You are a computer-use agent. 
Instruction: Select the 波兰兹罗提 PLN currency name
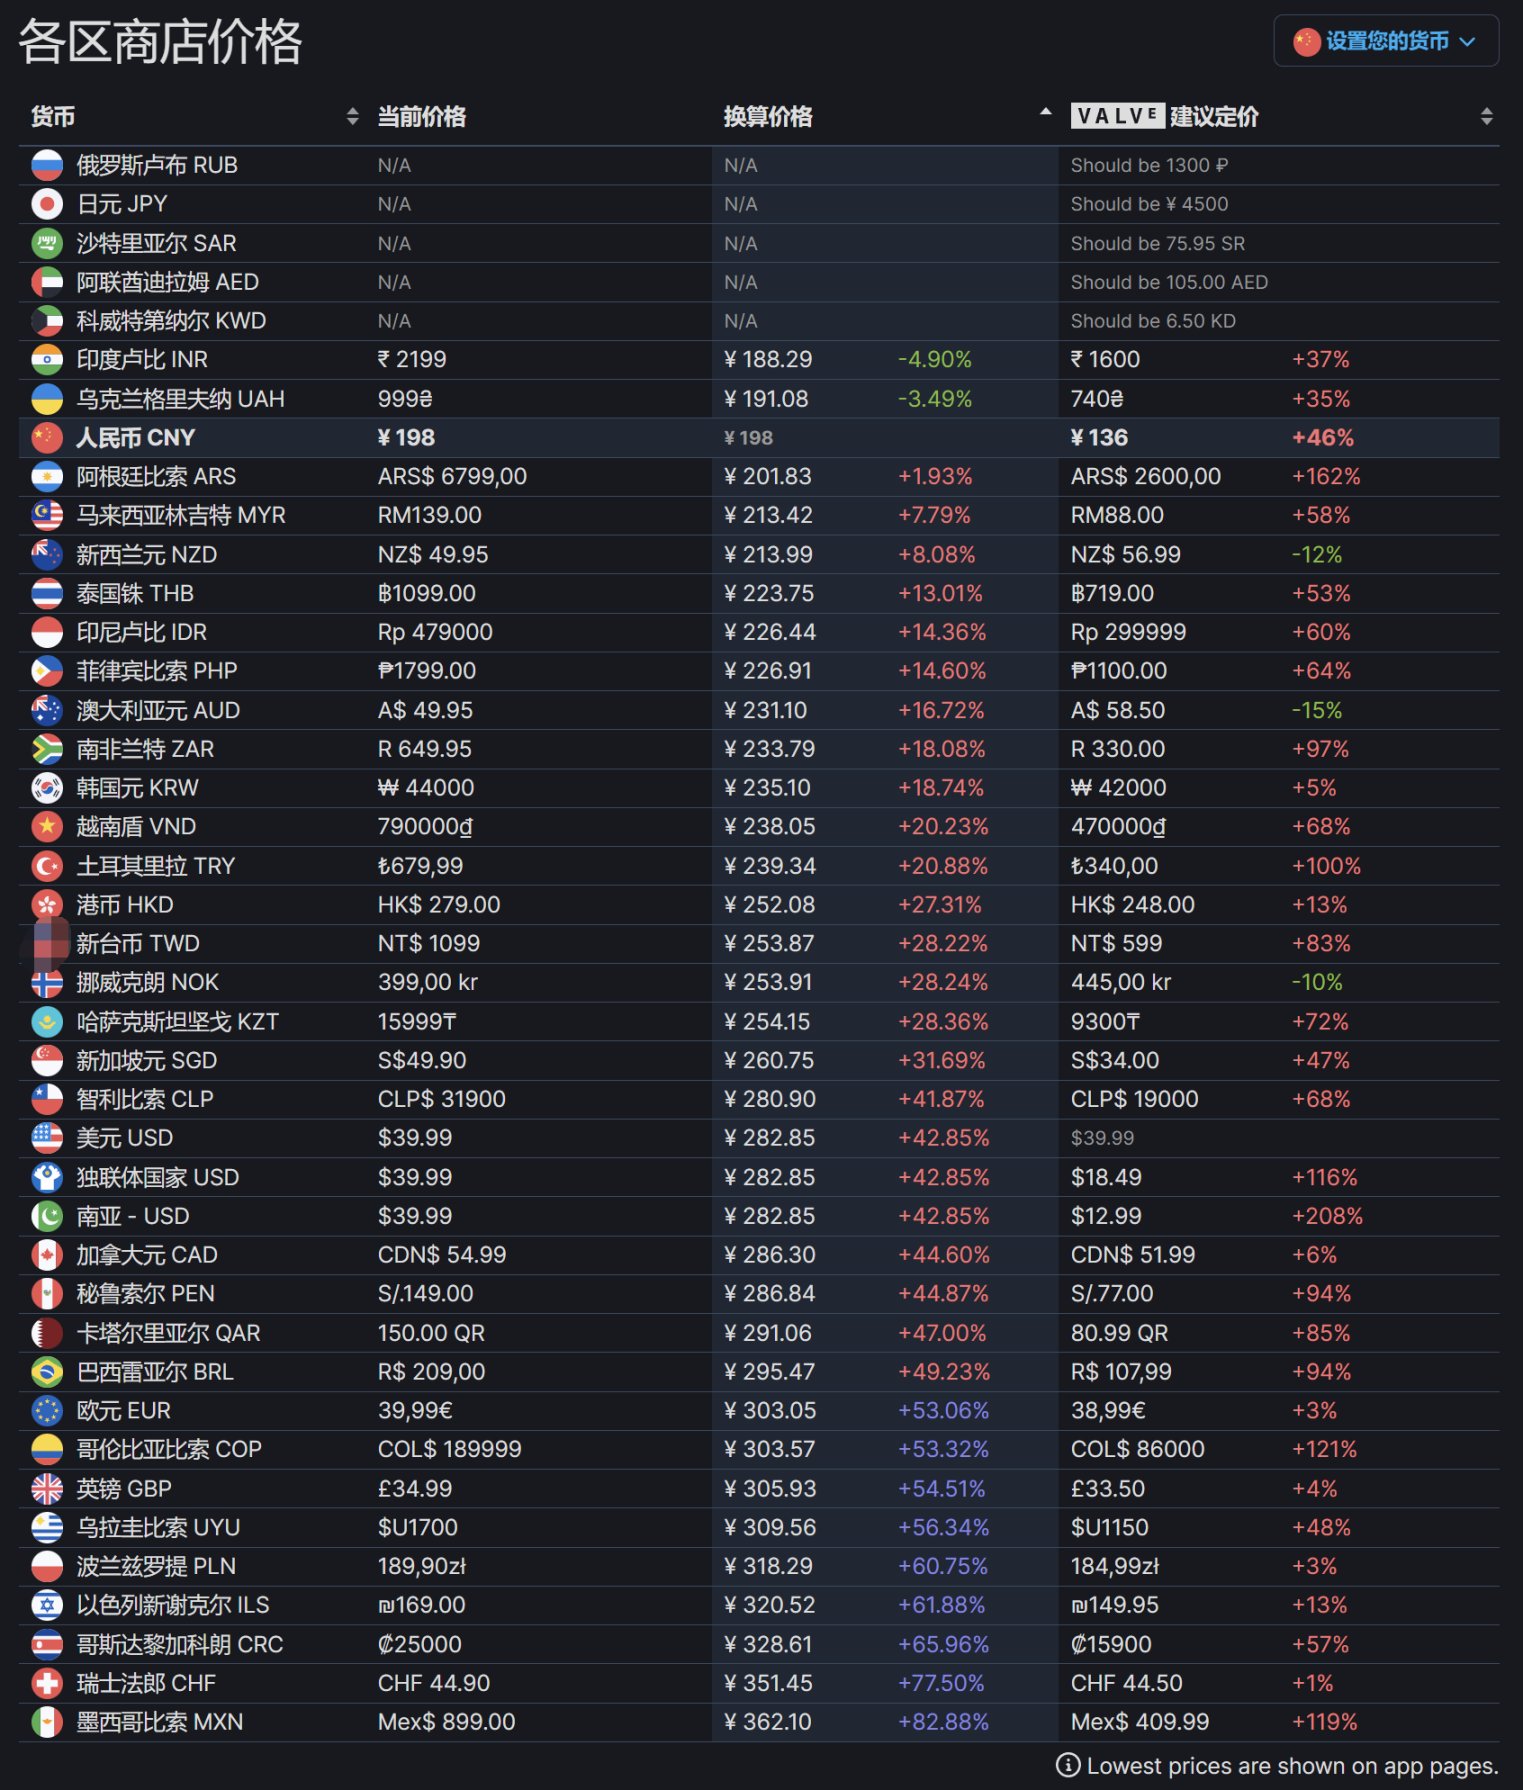click(156, 1567)
